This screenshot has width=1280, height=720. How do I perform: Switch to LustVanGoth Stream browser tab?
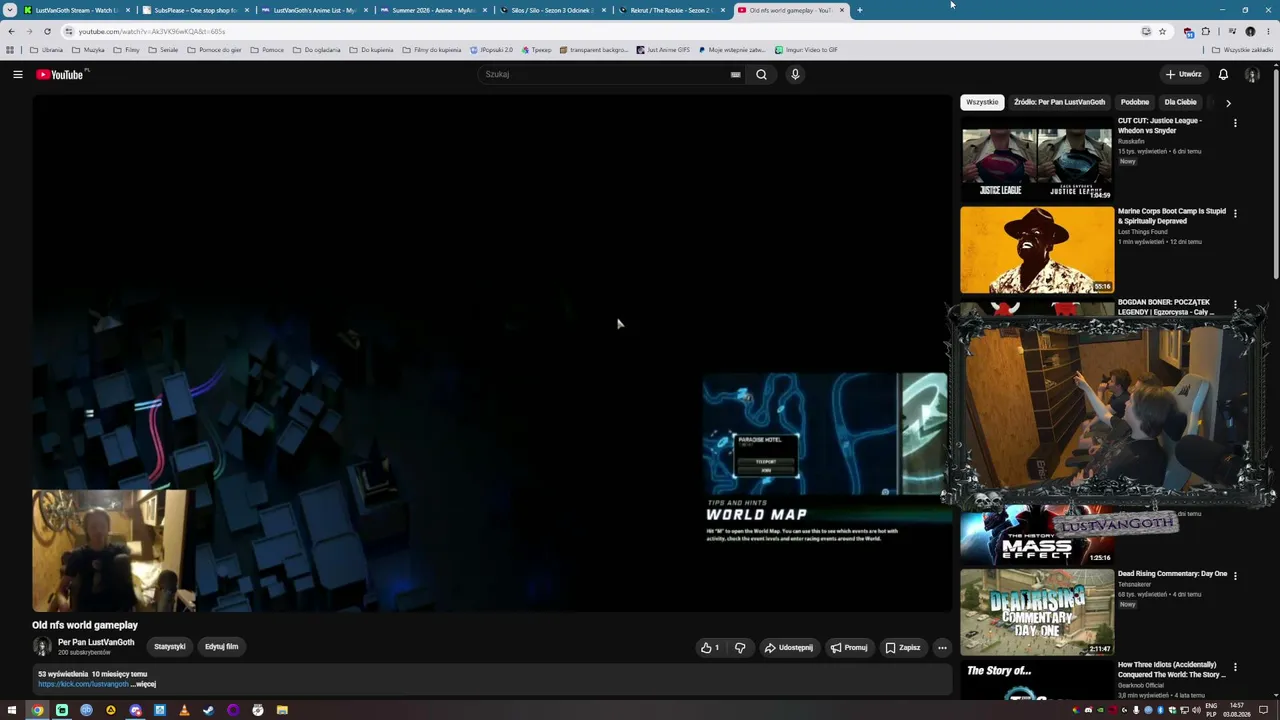pos(77,10)
